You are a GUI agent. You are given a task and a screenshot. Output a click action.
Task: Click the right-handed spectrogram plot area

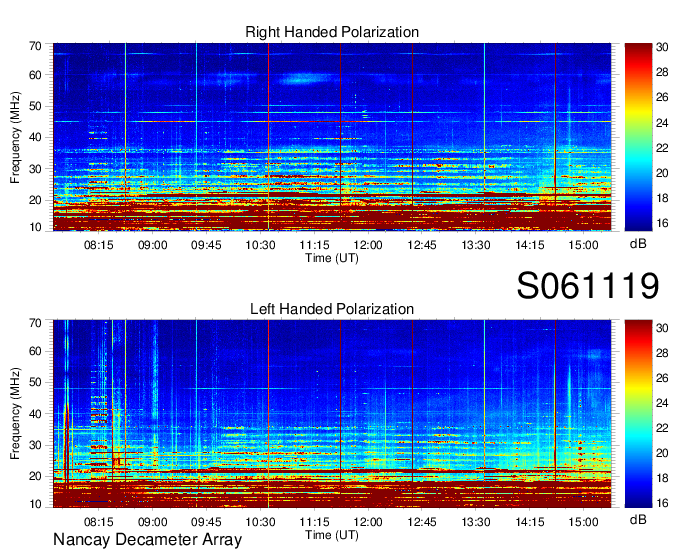[x=332, y=137]
